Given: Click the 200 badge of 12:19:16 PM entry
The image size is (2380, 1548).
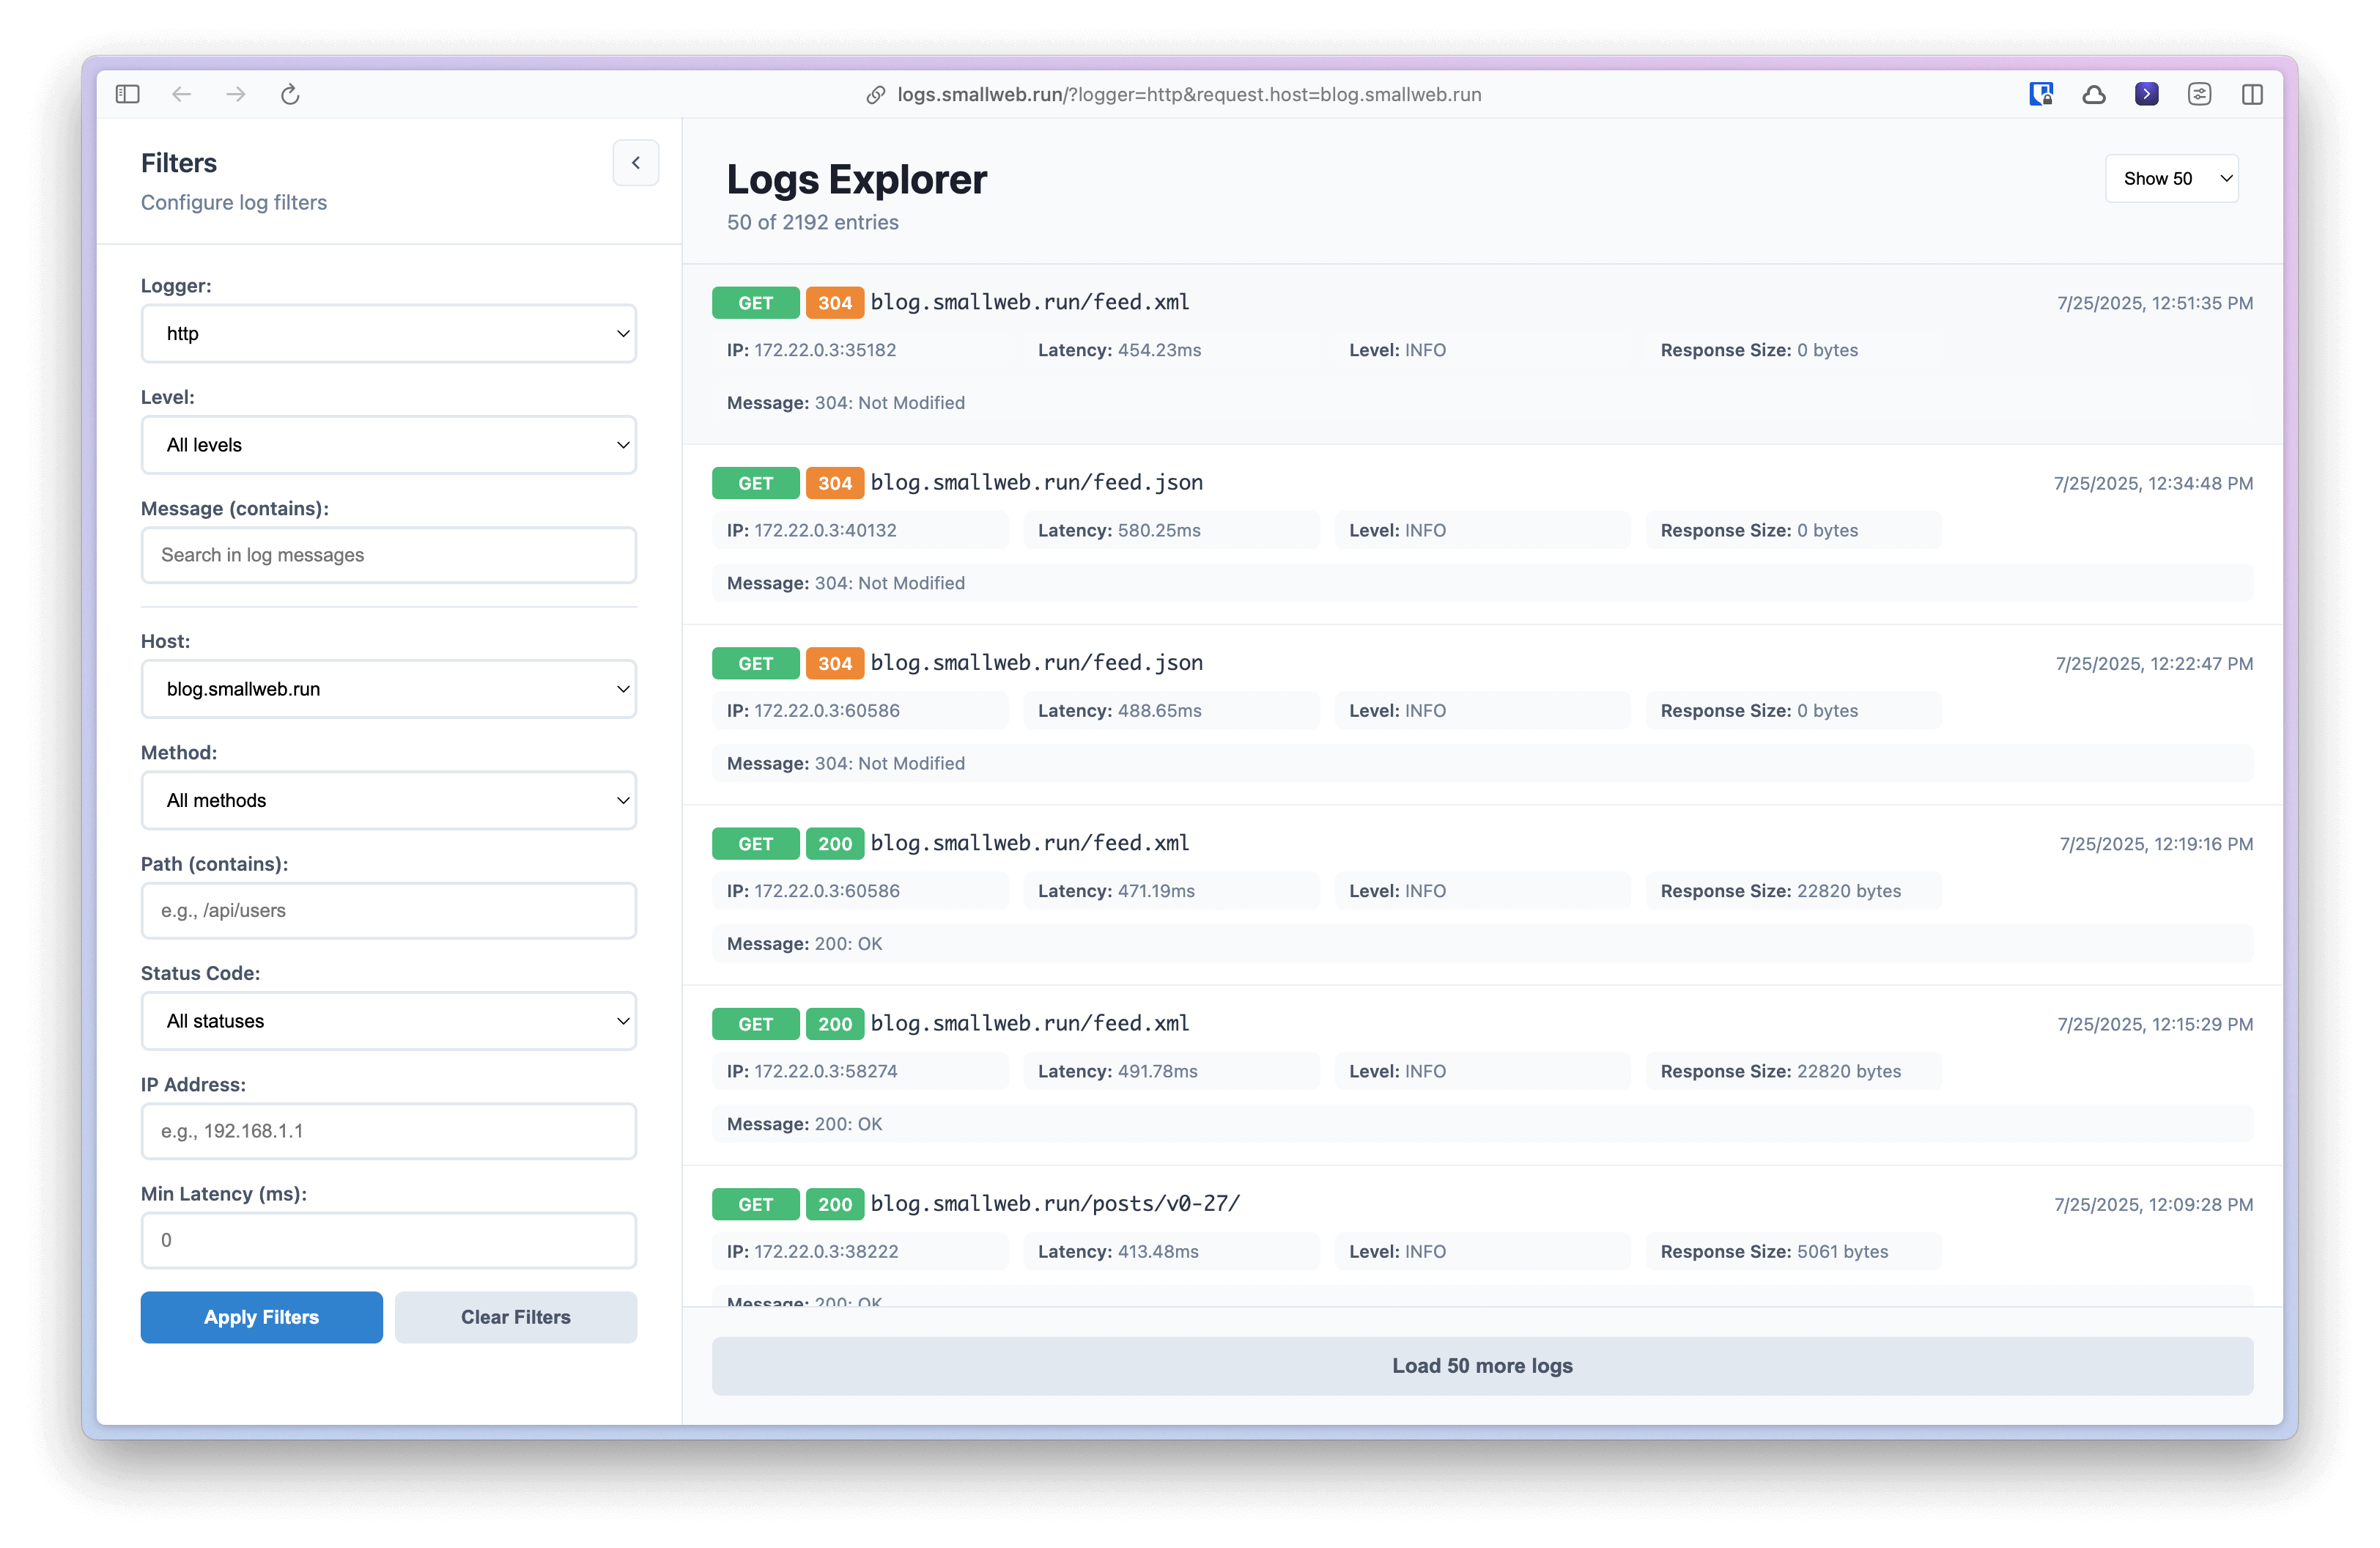Looking at the screenshot, I should pos(834,844).
